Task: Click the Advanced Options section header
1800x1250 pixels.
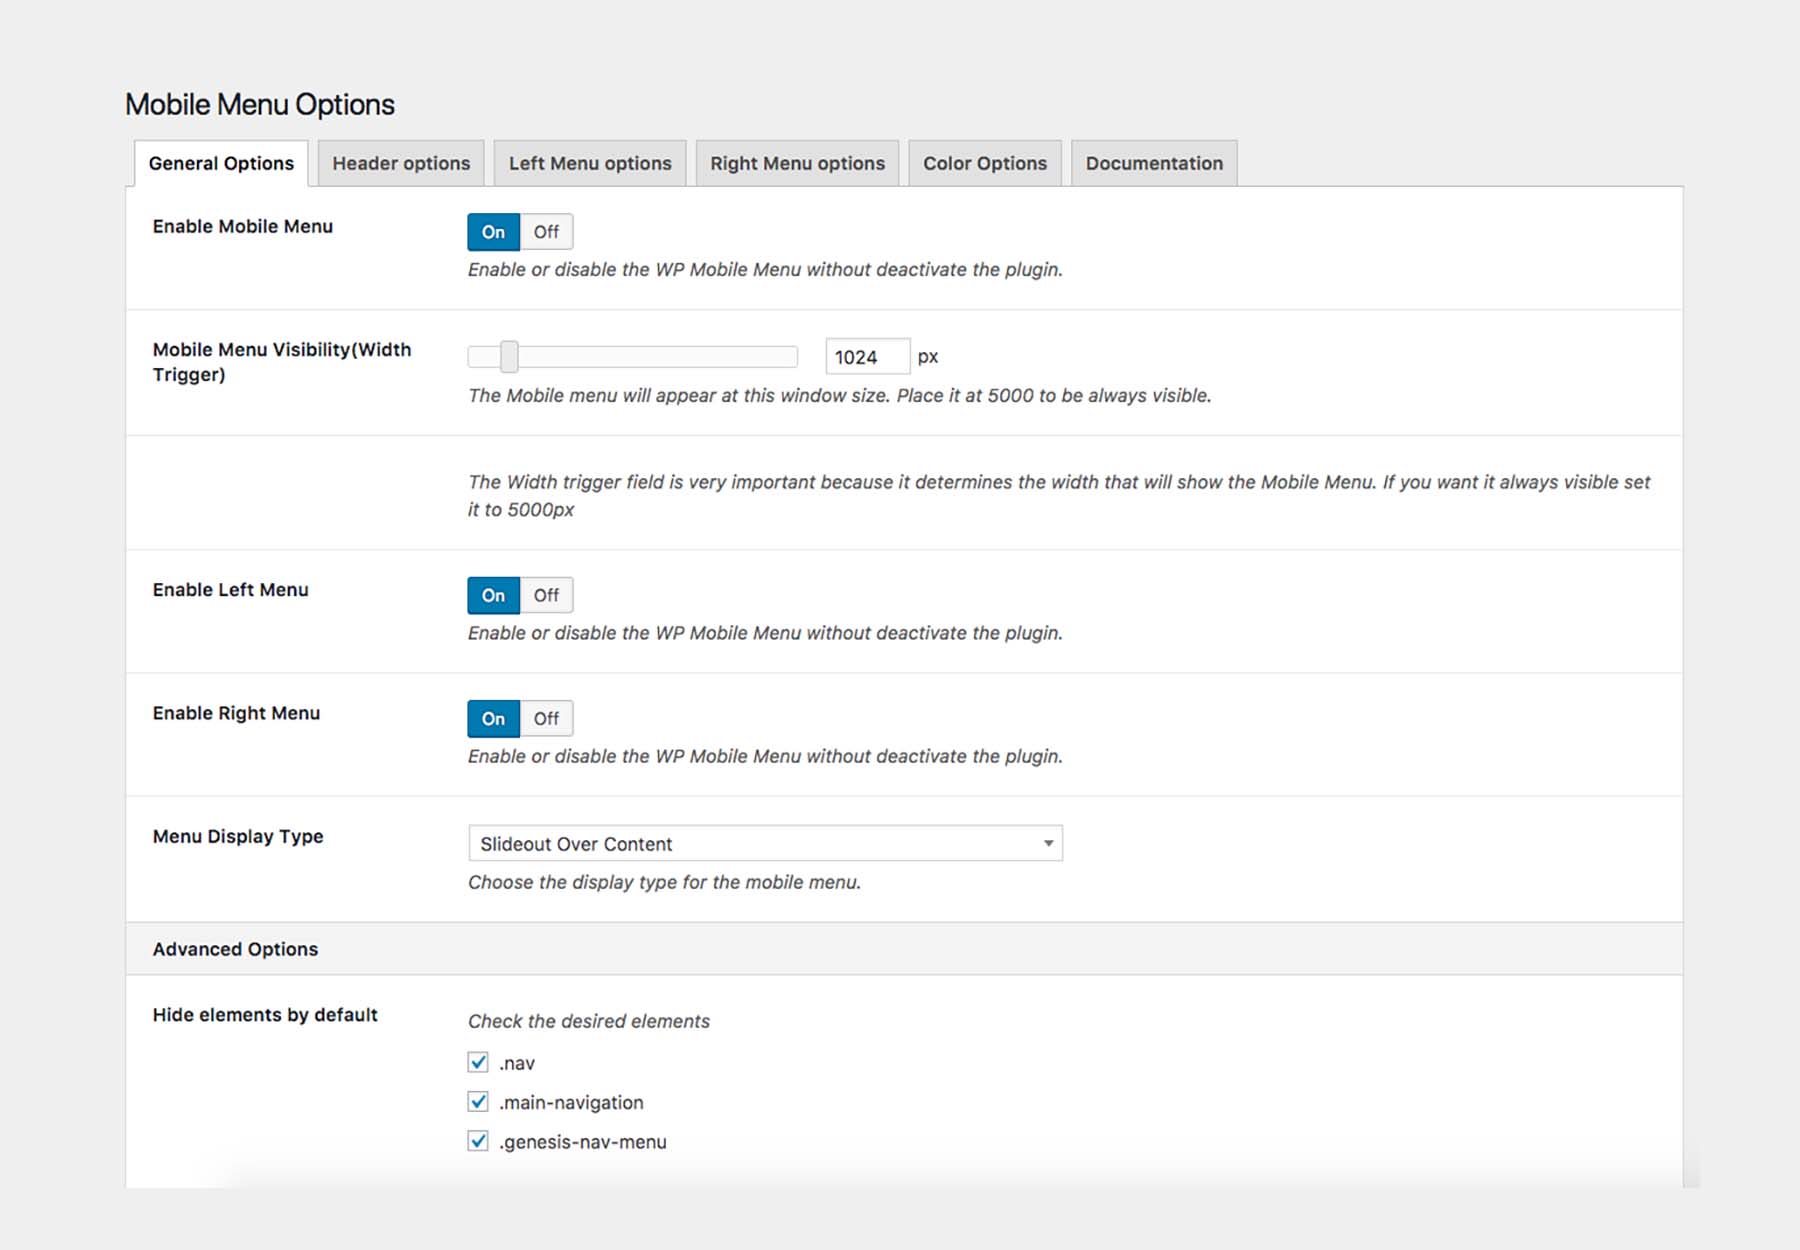Action: tap(235, 949)
